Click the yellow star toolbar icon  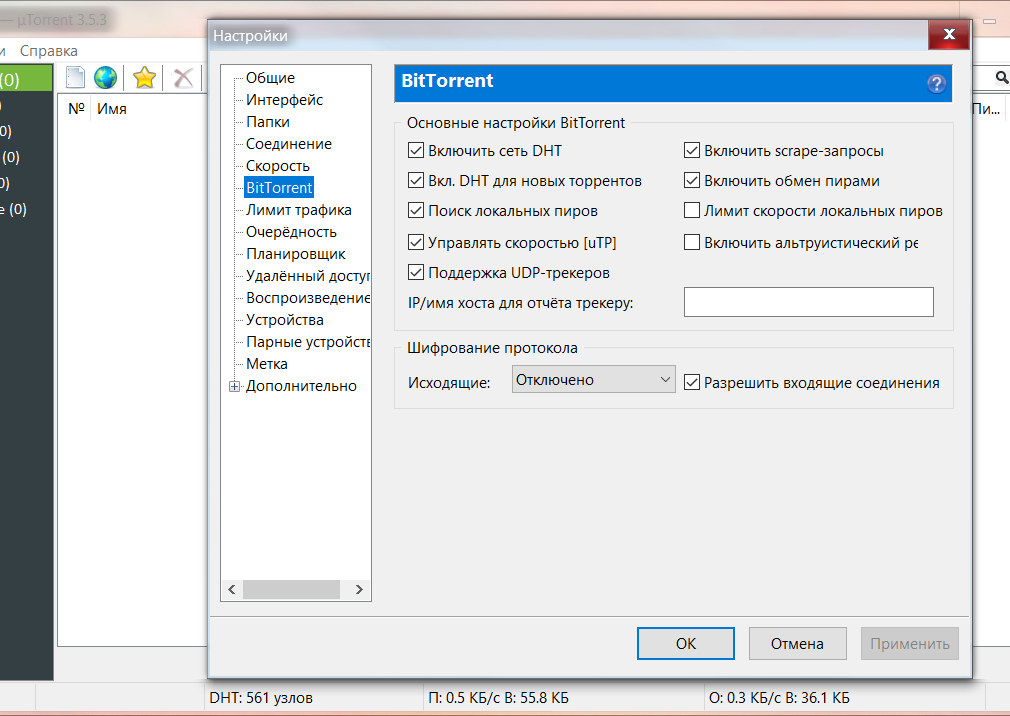click(x=144, y=78)
